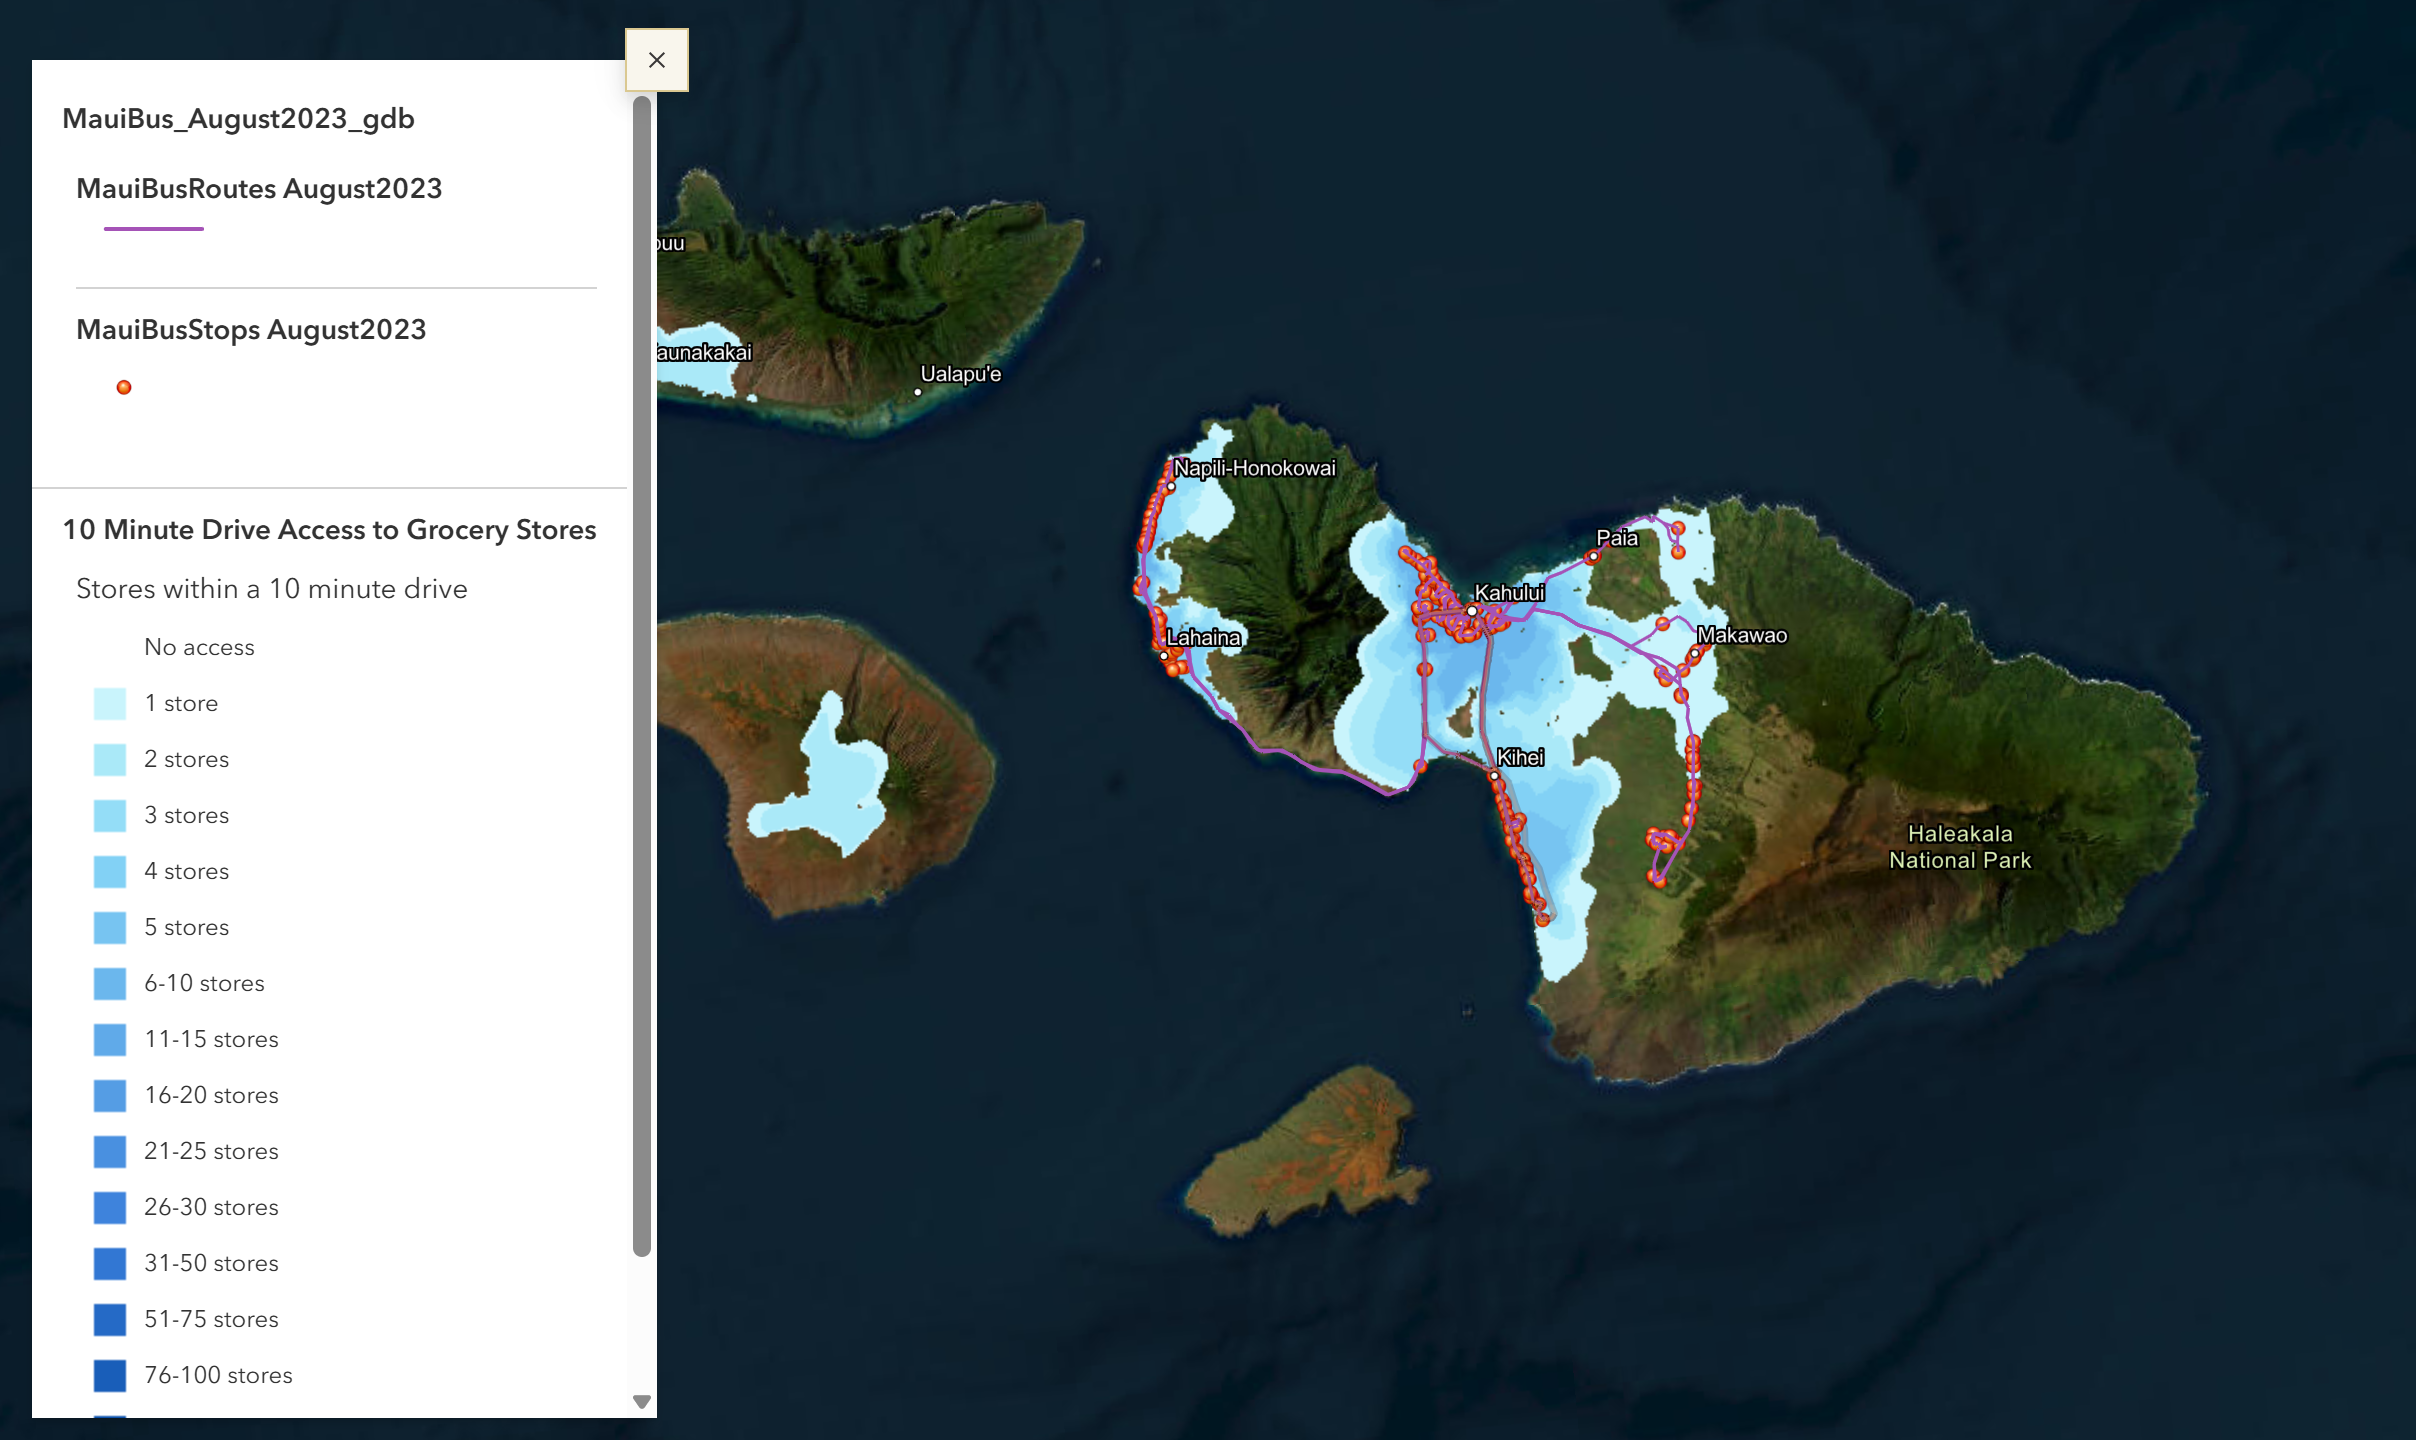Image resolution: width=2416 pixels, height=1440 pixels.
Task: Click the Ualapu'e city marker dot
Action: [x=918, y=392]
